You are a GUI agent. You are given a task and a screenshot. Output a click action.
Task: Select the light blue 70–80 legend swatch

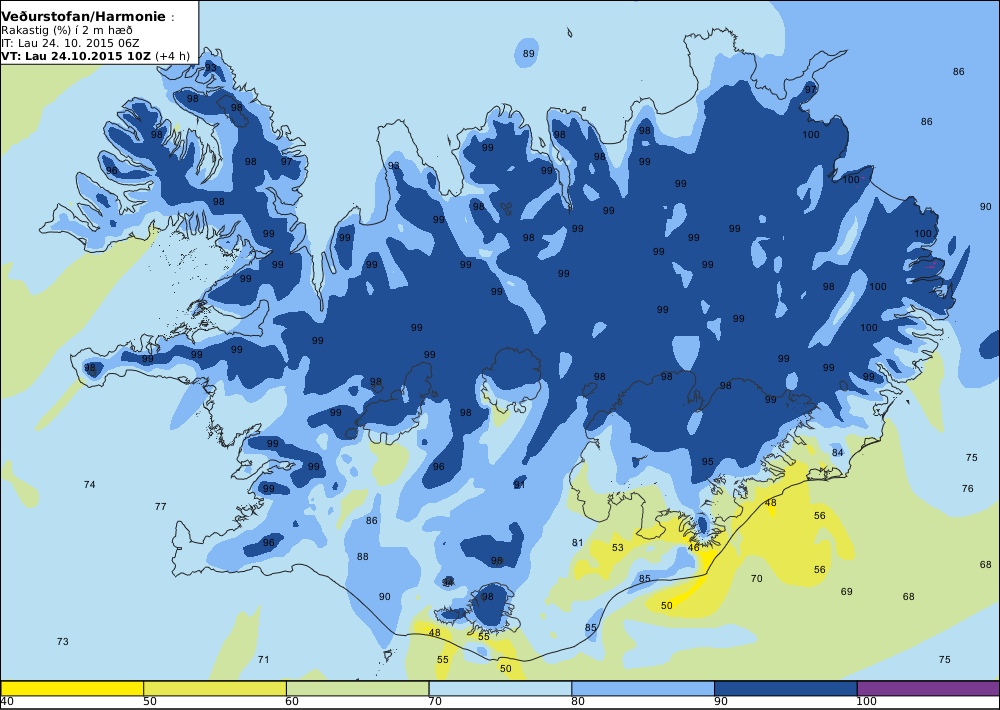(x=501, y=688)
